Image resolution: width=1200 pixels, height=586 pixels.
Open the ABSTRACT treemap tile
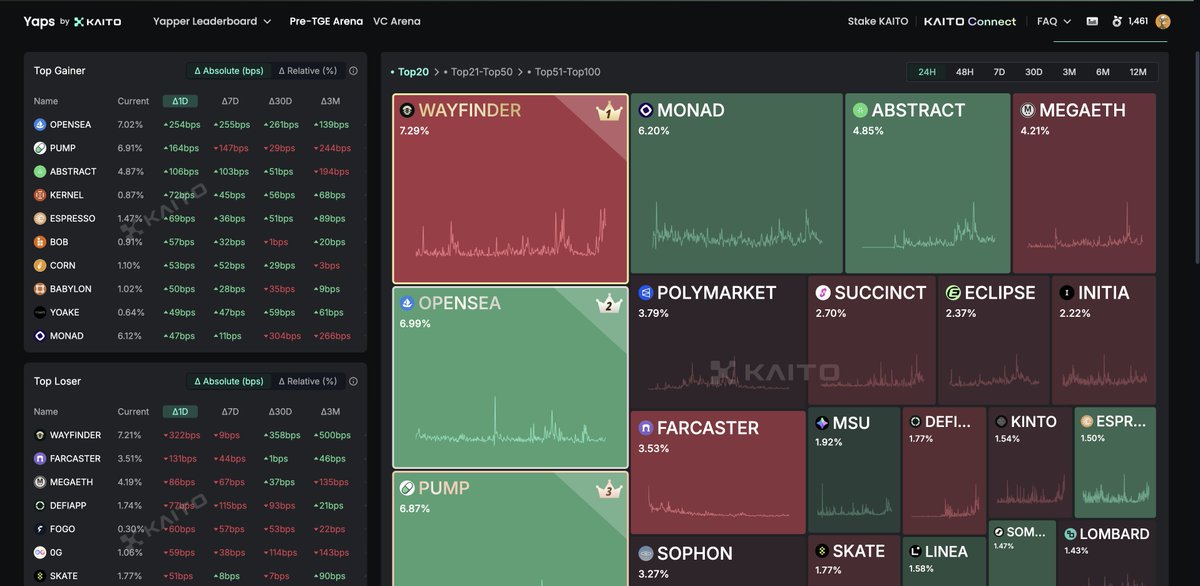click(x=926, y=183)
